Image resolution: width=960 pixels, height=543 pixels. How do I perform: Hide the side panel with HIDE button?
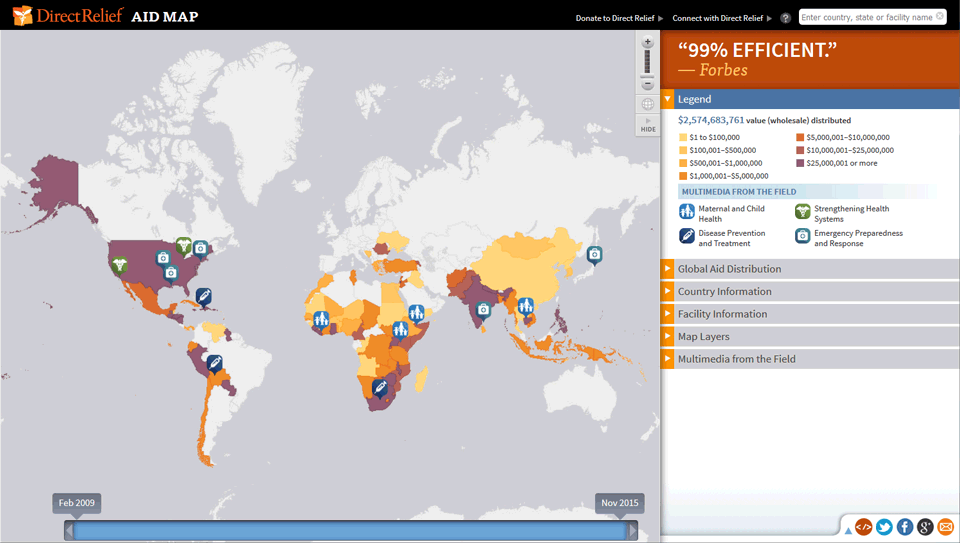pyautogui.click(x=648, y=125)
